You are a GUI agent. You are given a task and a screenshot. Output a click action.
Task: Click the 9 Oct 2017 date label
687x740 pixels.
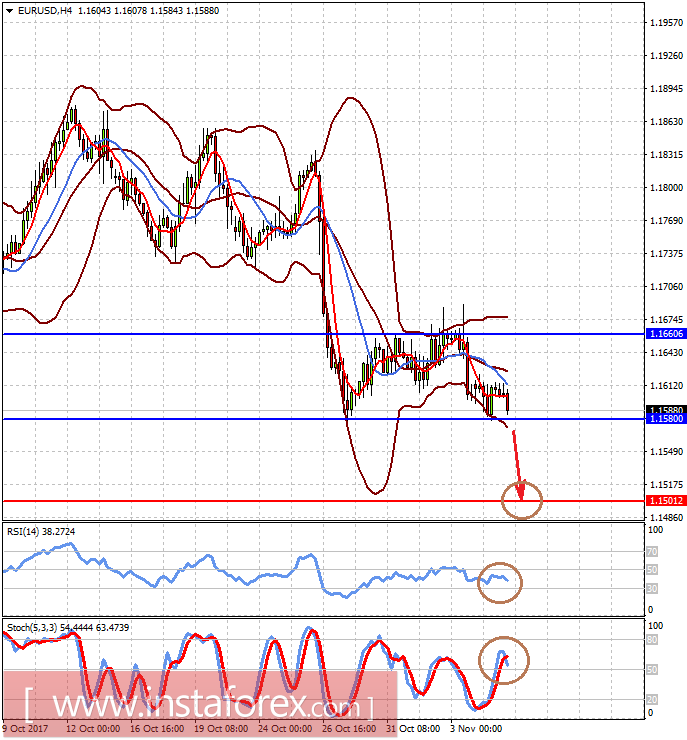pyautogui.click(x=25, y=729)
